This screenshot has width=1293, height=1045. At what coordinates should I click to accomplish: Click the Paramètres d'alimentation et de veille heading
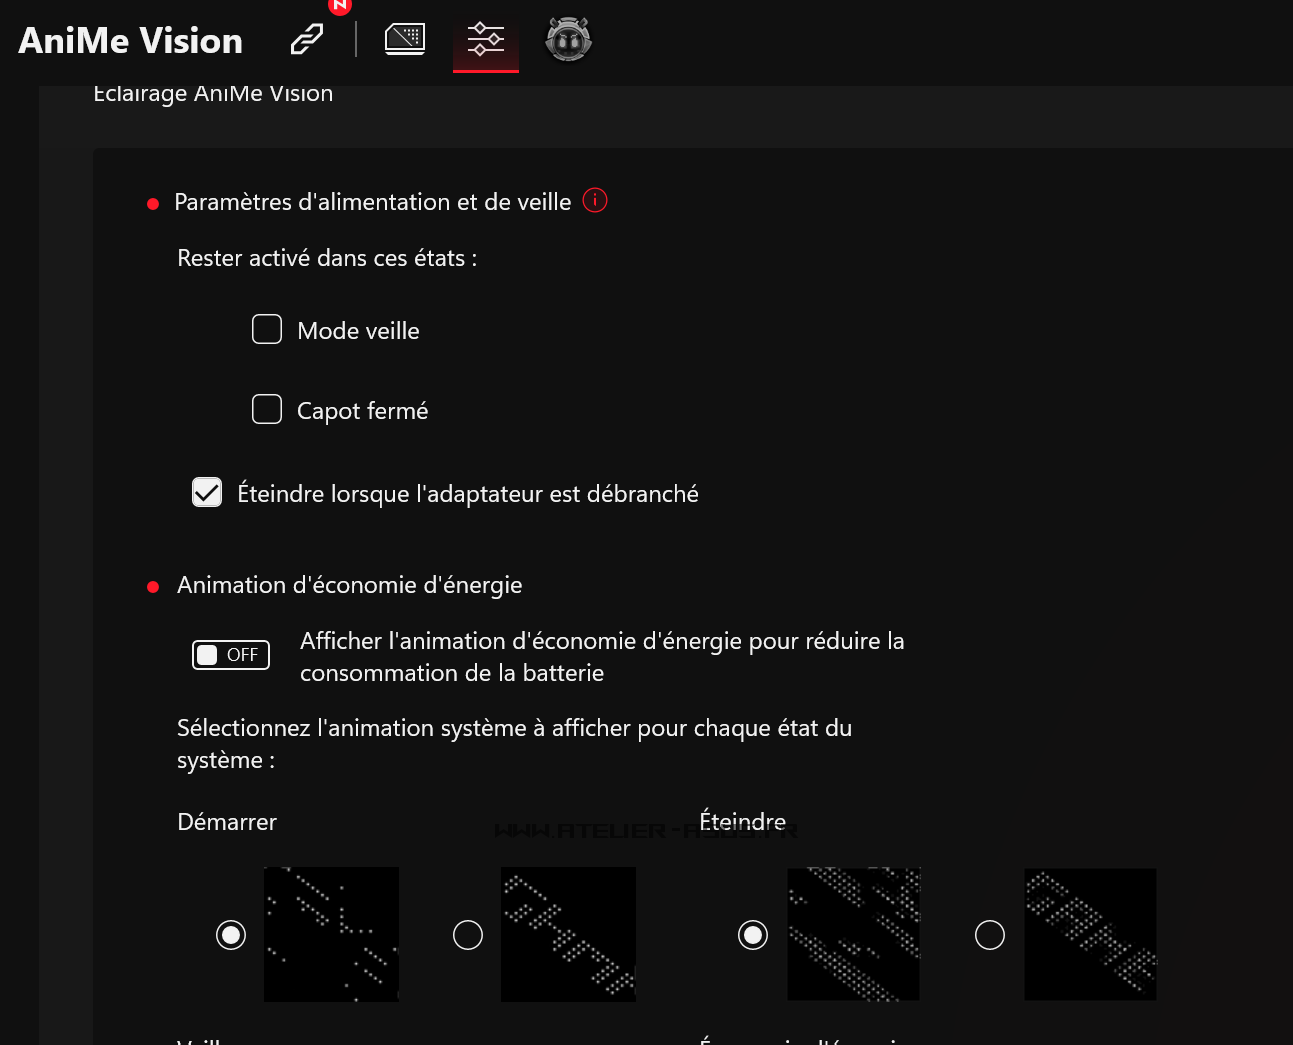coord(373,202)
